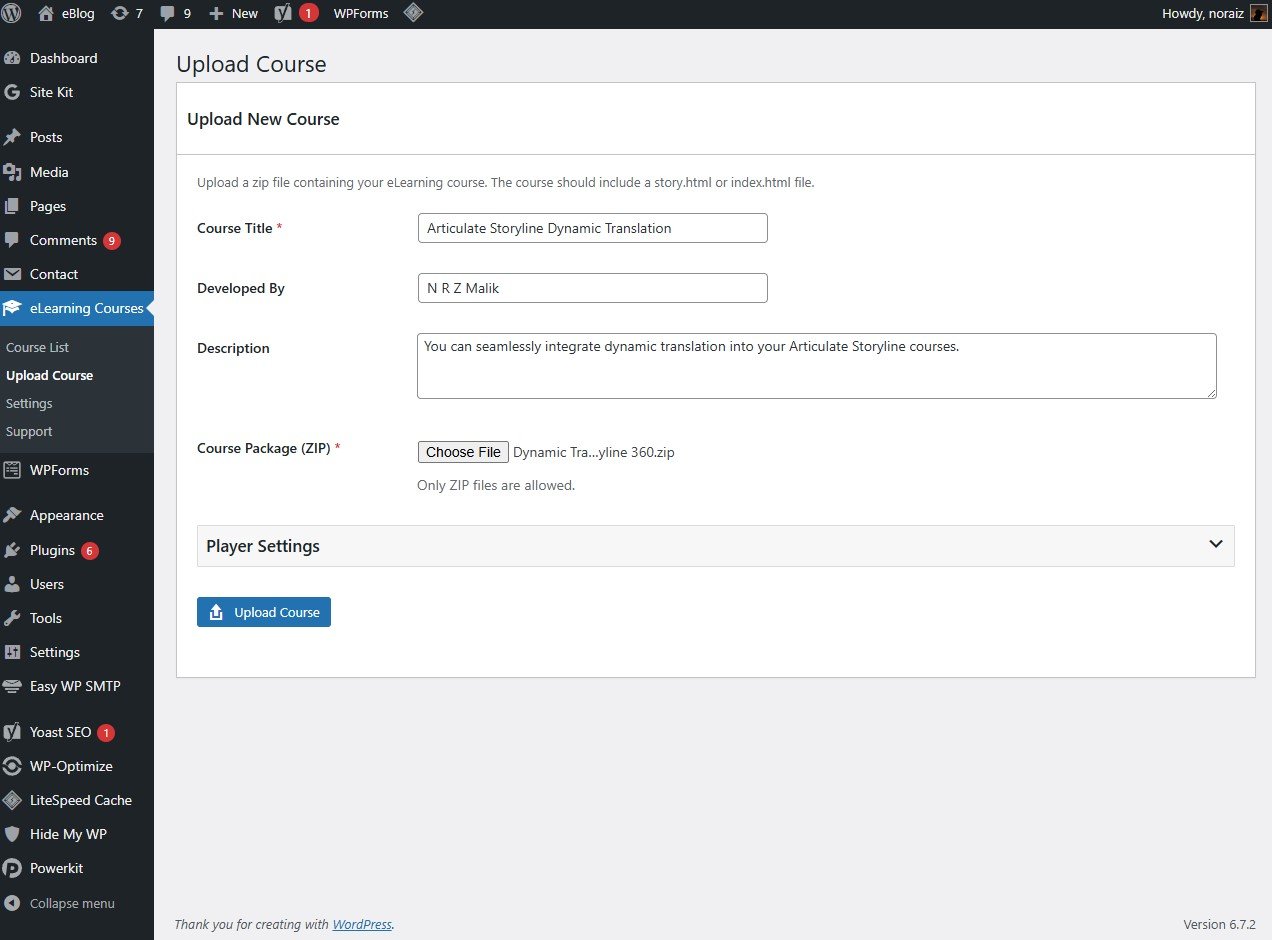Click the LiteSpeed diamond icon in admin bar
The image size is (1272, 940).
[x=414, y=13]
